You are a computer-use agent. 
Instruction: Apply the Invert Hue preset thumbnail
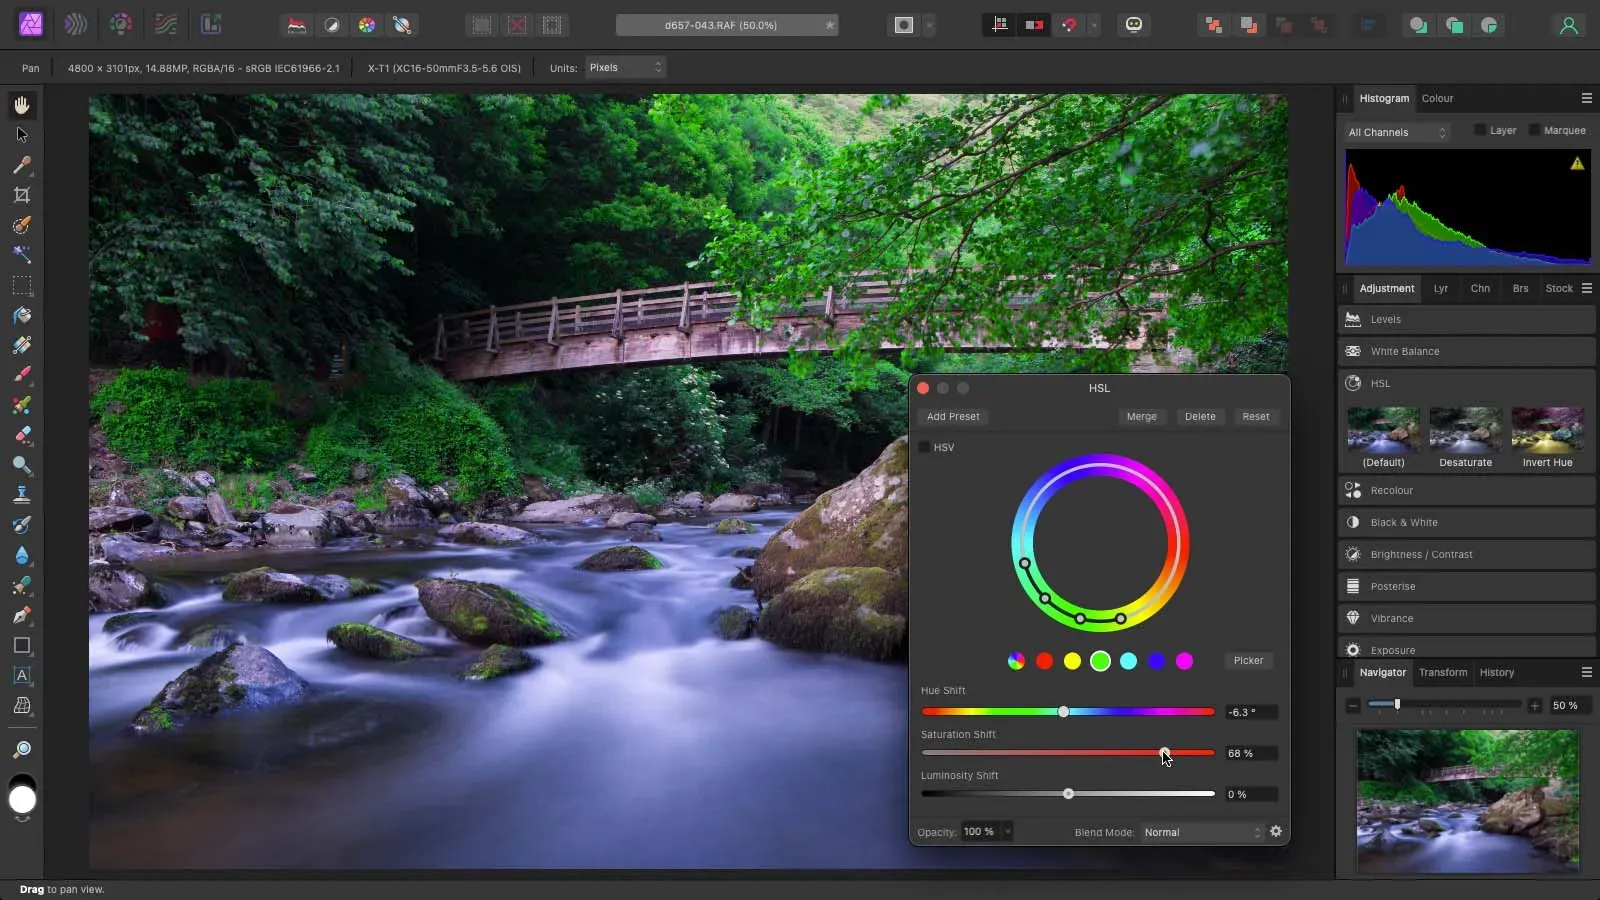click(x=1547, y=432)
